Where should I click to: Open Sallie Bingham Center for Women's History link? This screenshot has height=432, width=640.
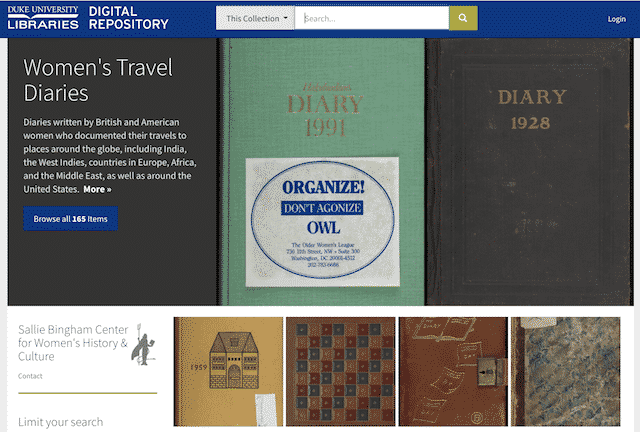coord(73,343)
